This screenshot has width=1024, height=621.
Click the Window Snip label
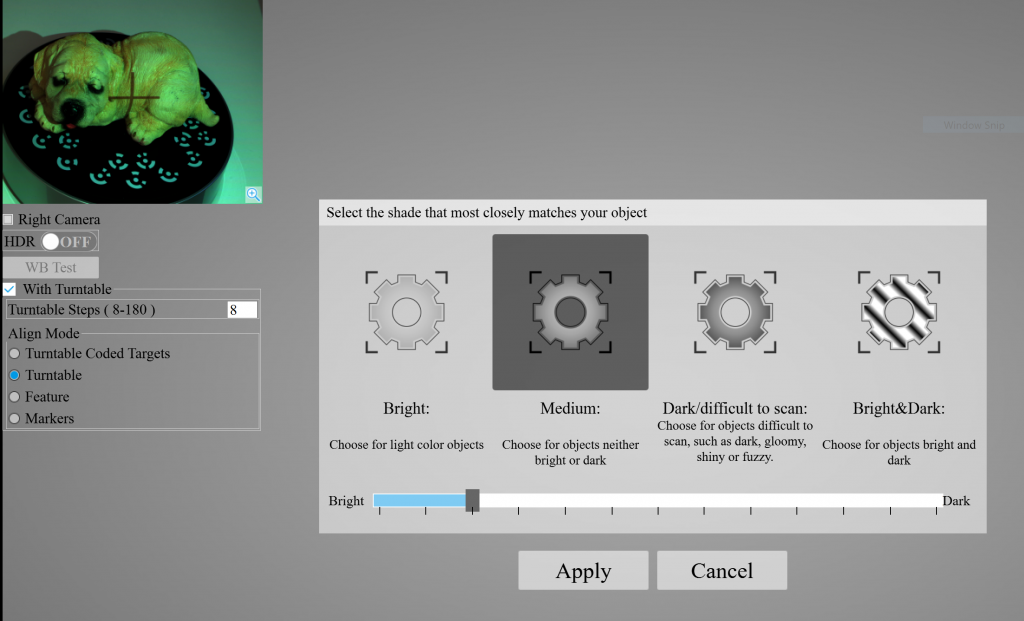click(x=973, y=126)
